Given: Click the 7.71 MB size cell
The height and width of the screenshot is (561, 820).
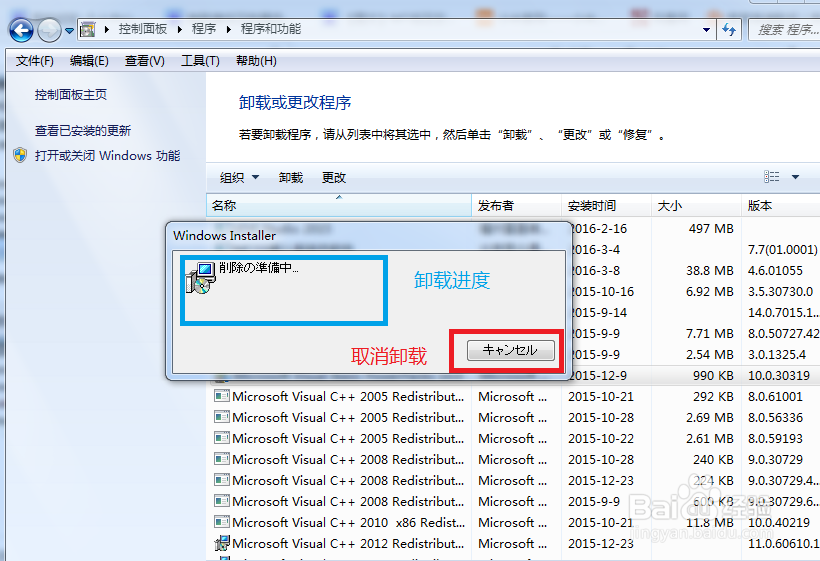Looking at the screenshot, I should 710,334.
